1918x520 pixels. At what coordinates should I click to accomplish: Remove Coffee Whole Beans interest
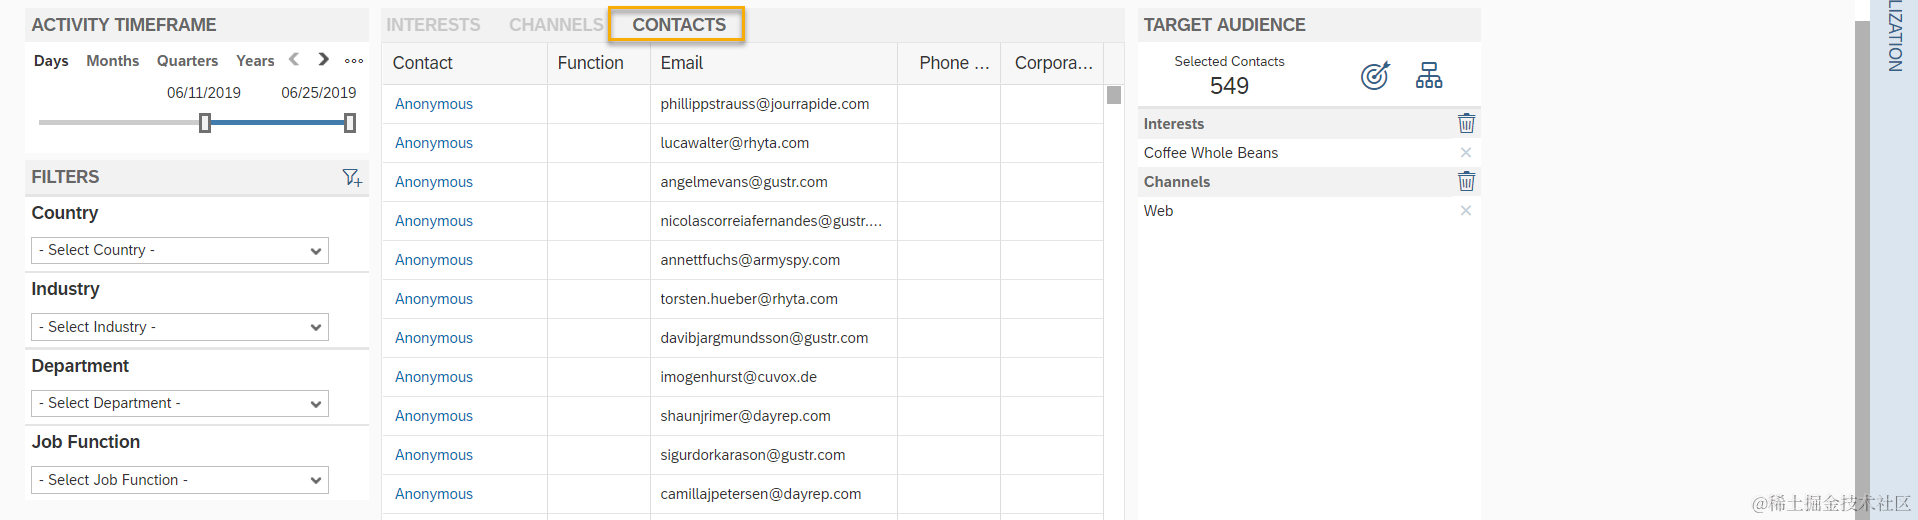click(x=1466, y=153)
